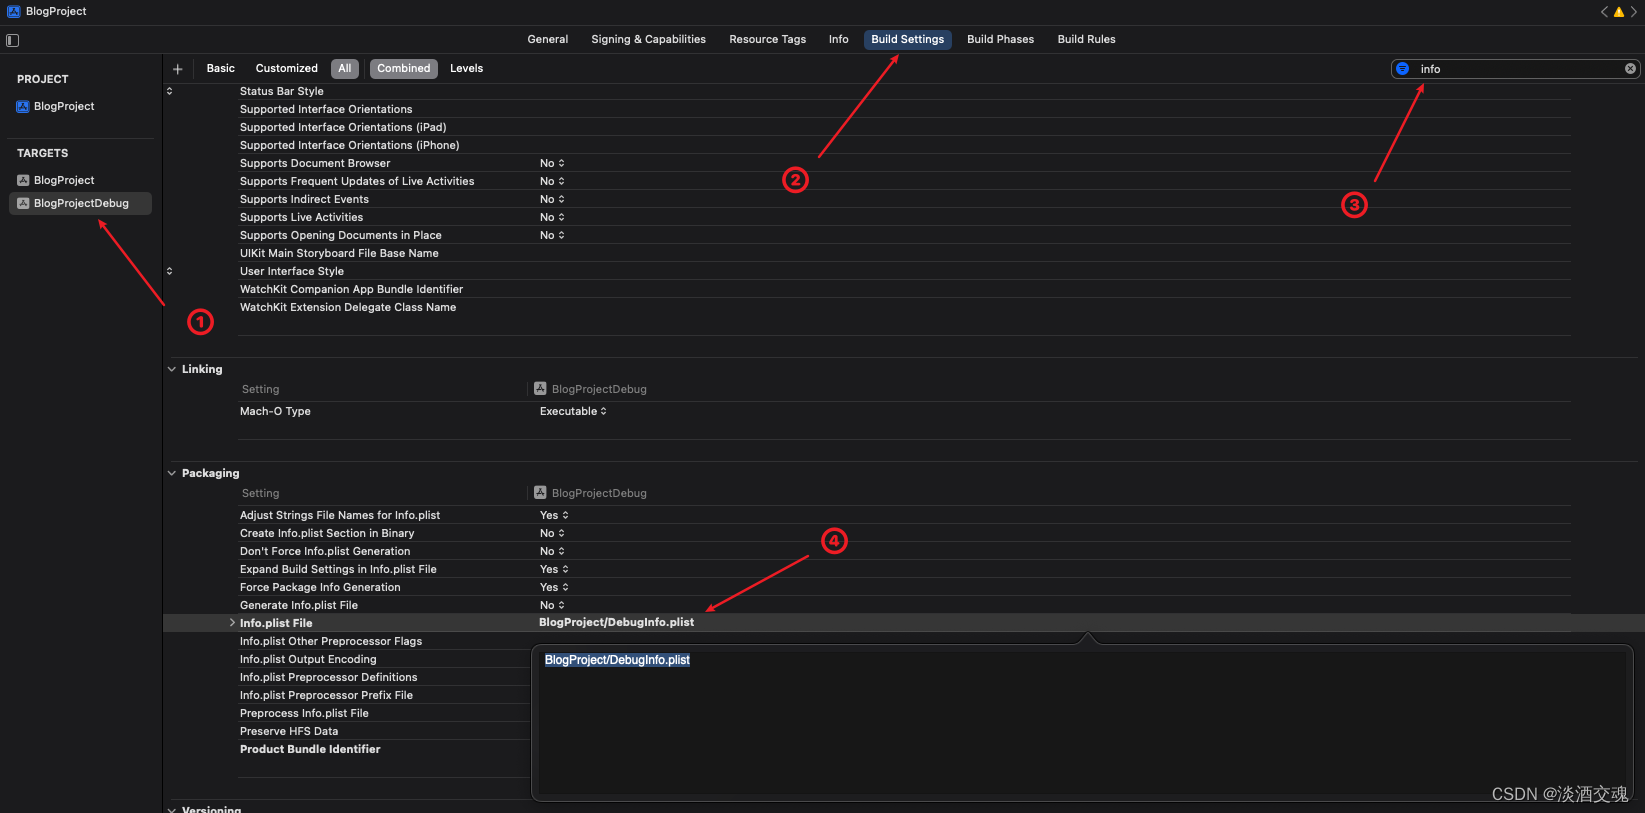
Task: Change Supports Opening Documents in Place value
Action: point(552,235)
